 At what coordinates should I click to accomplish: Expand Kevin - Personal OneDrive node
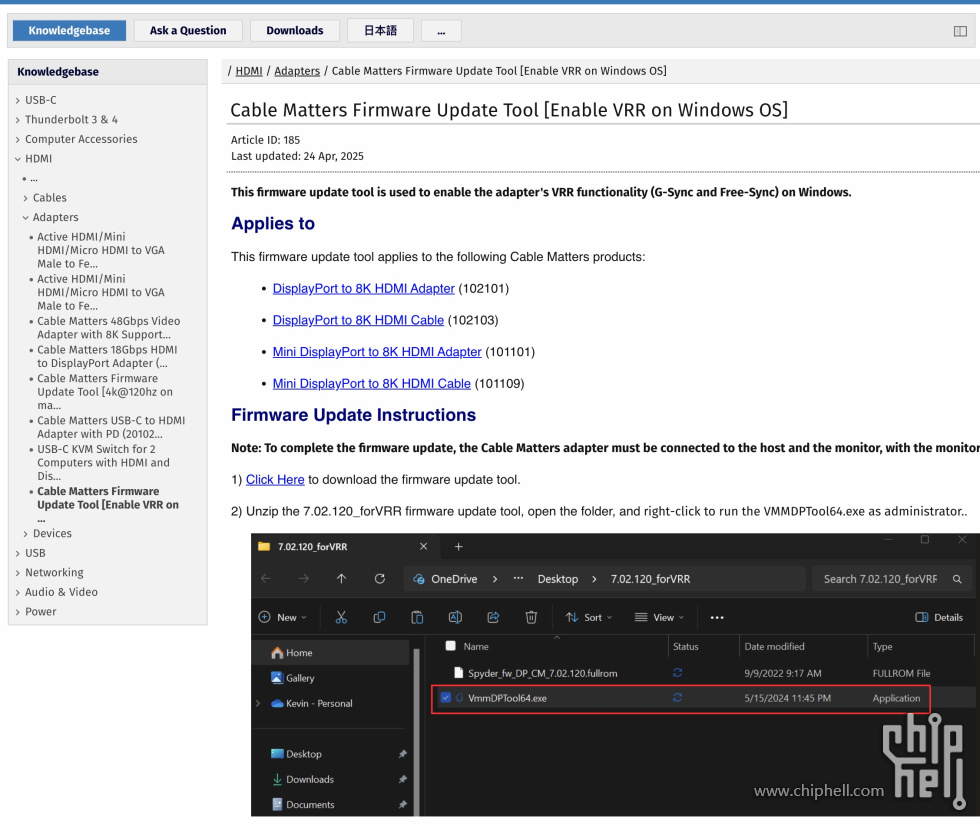[x=258, y=704]
